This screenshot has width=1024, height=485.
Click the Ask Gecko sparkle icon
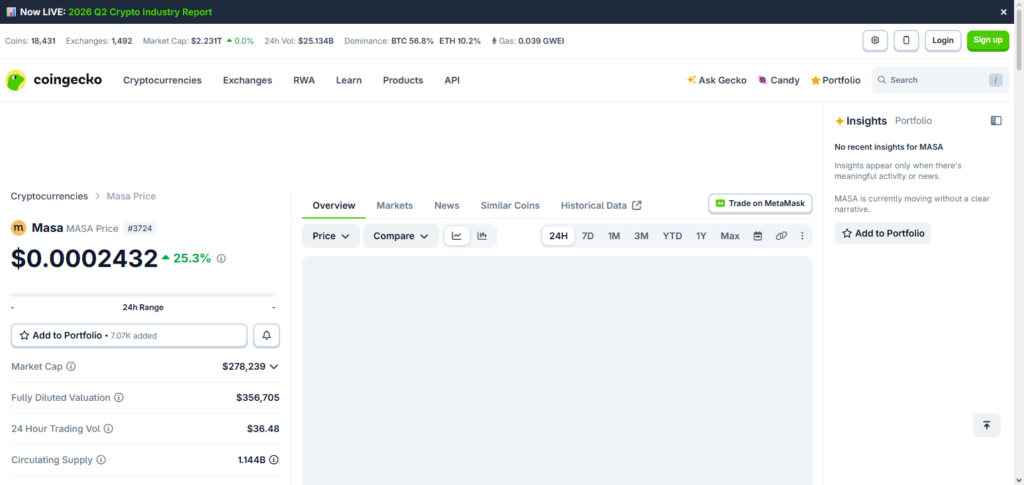(692, 80)
